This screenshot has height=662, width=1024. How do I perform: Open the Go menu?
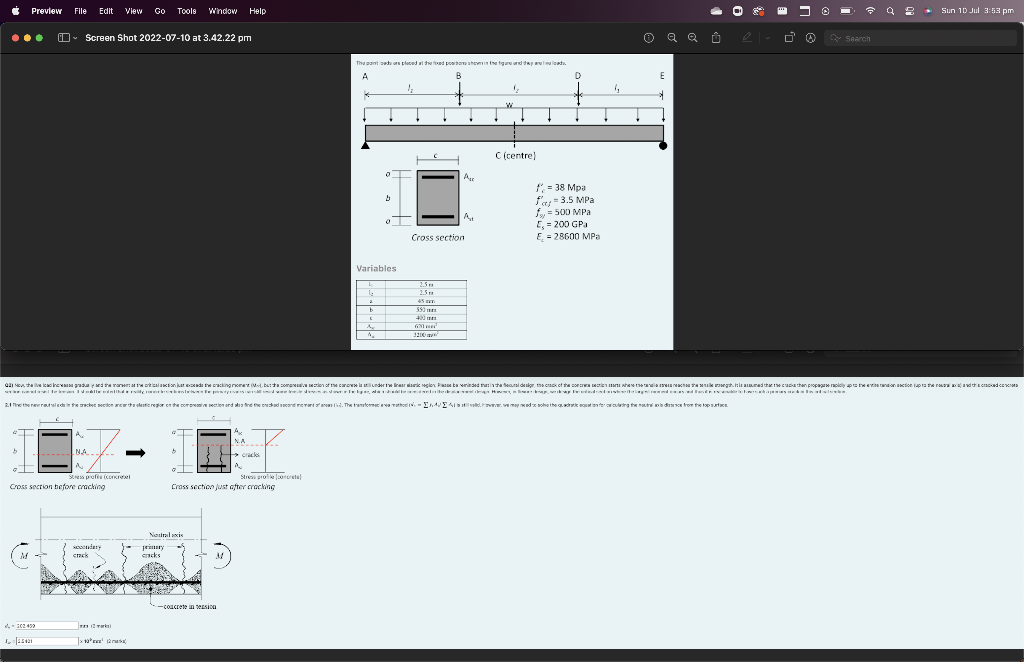coord(159,11)
